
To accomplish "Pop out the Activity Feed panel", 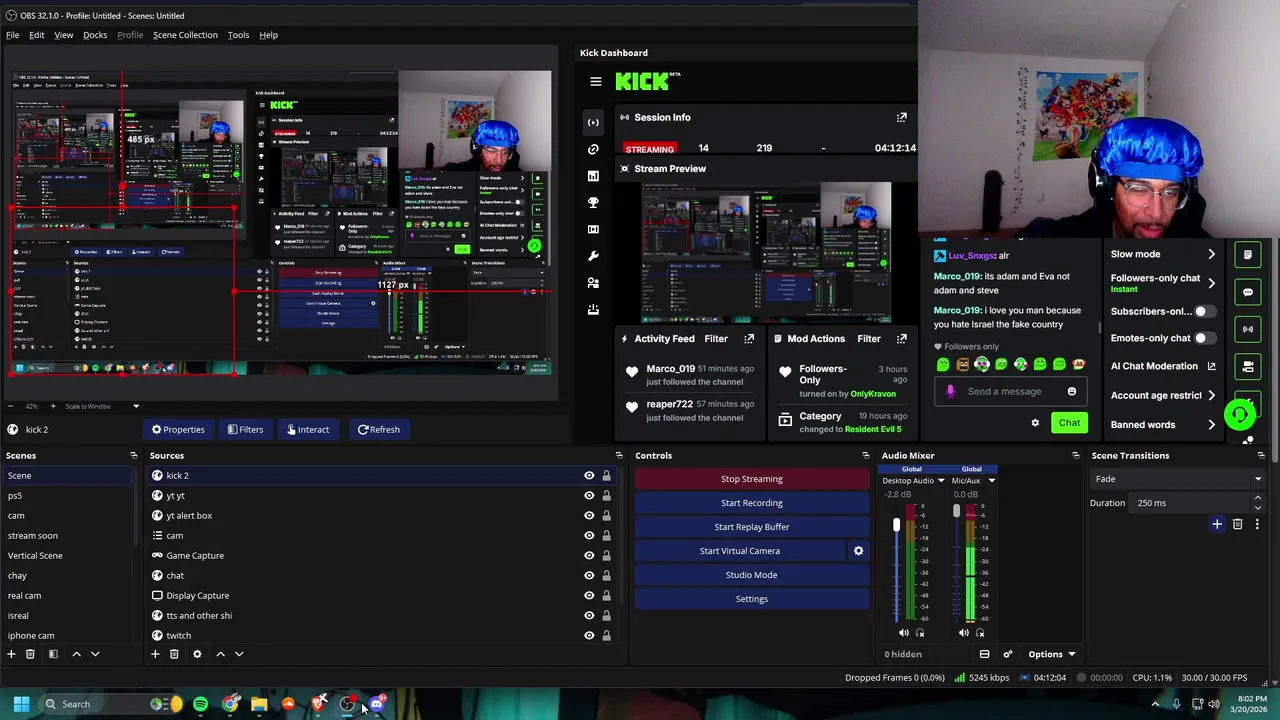I will pyautogui.click(x=749, y=339).
